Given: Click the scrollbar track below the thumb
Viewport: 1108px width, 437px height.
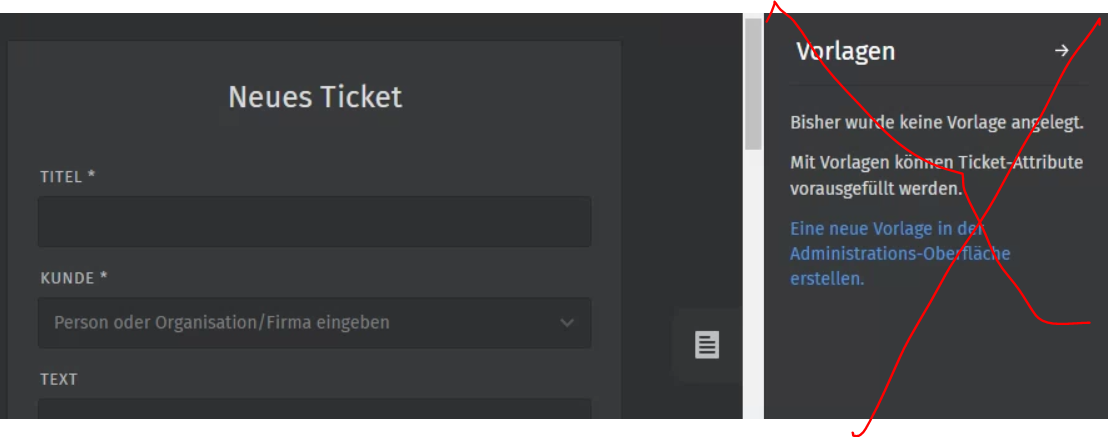Looking at the screenshot, I should (753, 283).
